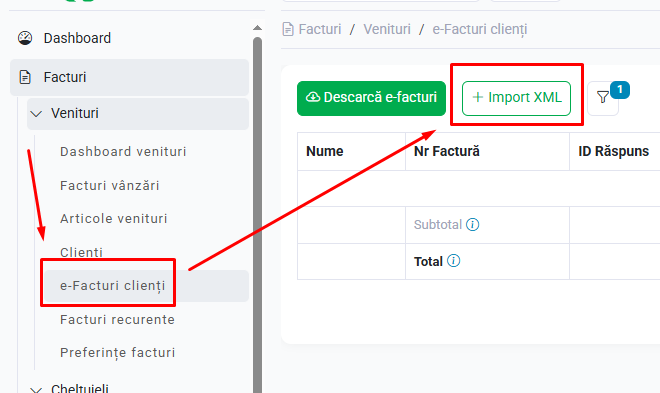This screenshot has width=660, height=393.
Task: Open Facturi vânzări page
Action: 109,186
